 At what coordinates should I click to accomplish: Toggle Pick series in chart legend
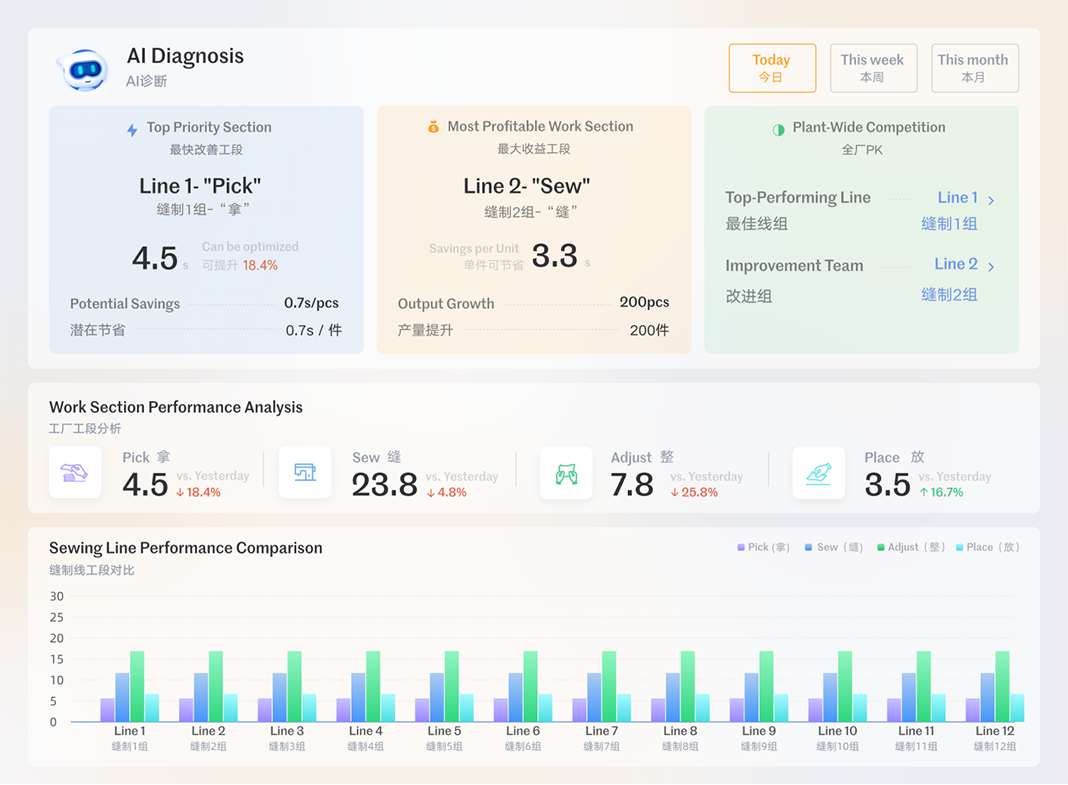coord(764,547)
